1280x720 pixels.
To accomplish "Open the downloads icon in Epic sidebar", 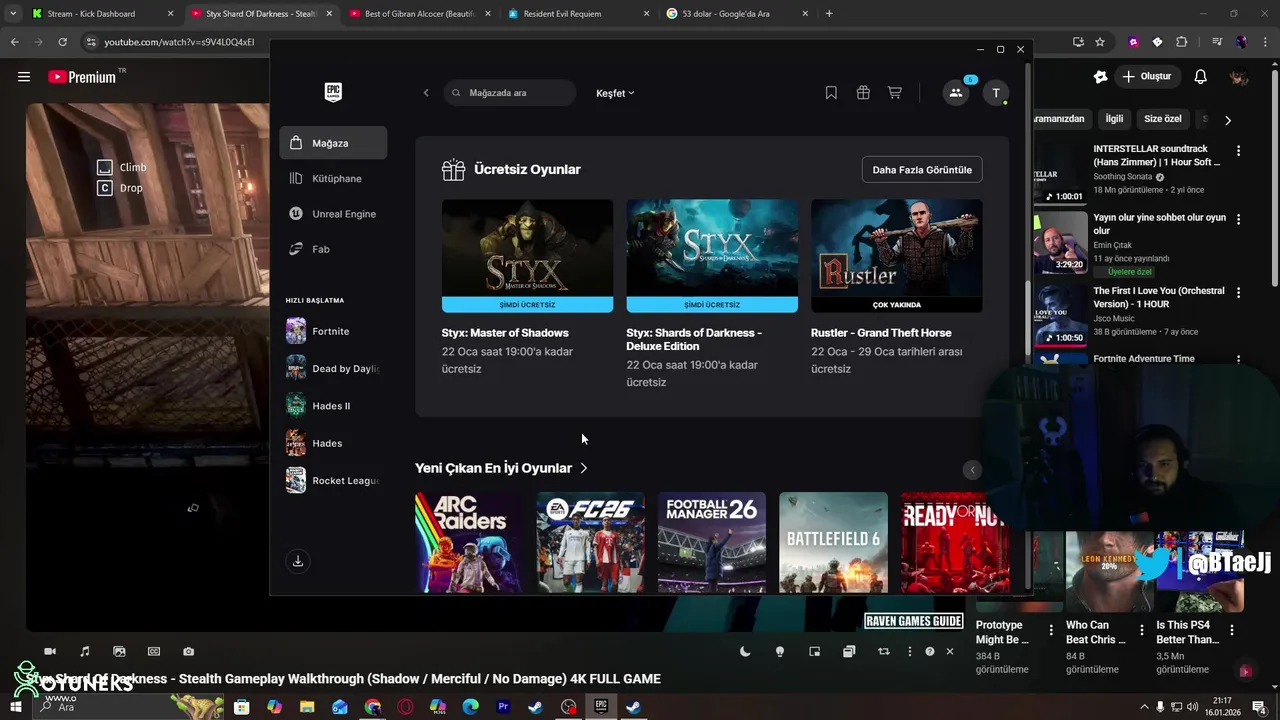I will [297, 561].
